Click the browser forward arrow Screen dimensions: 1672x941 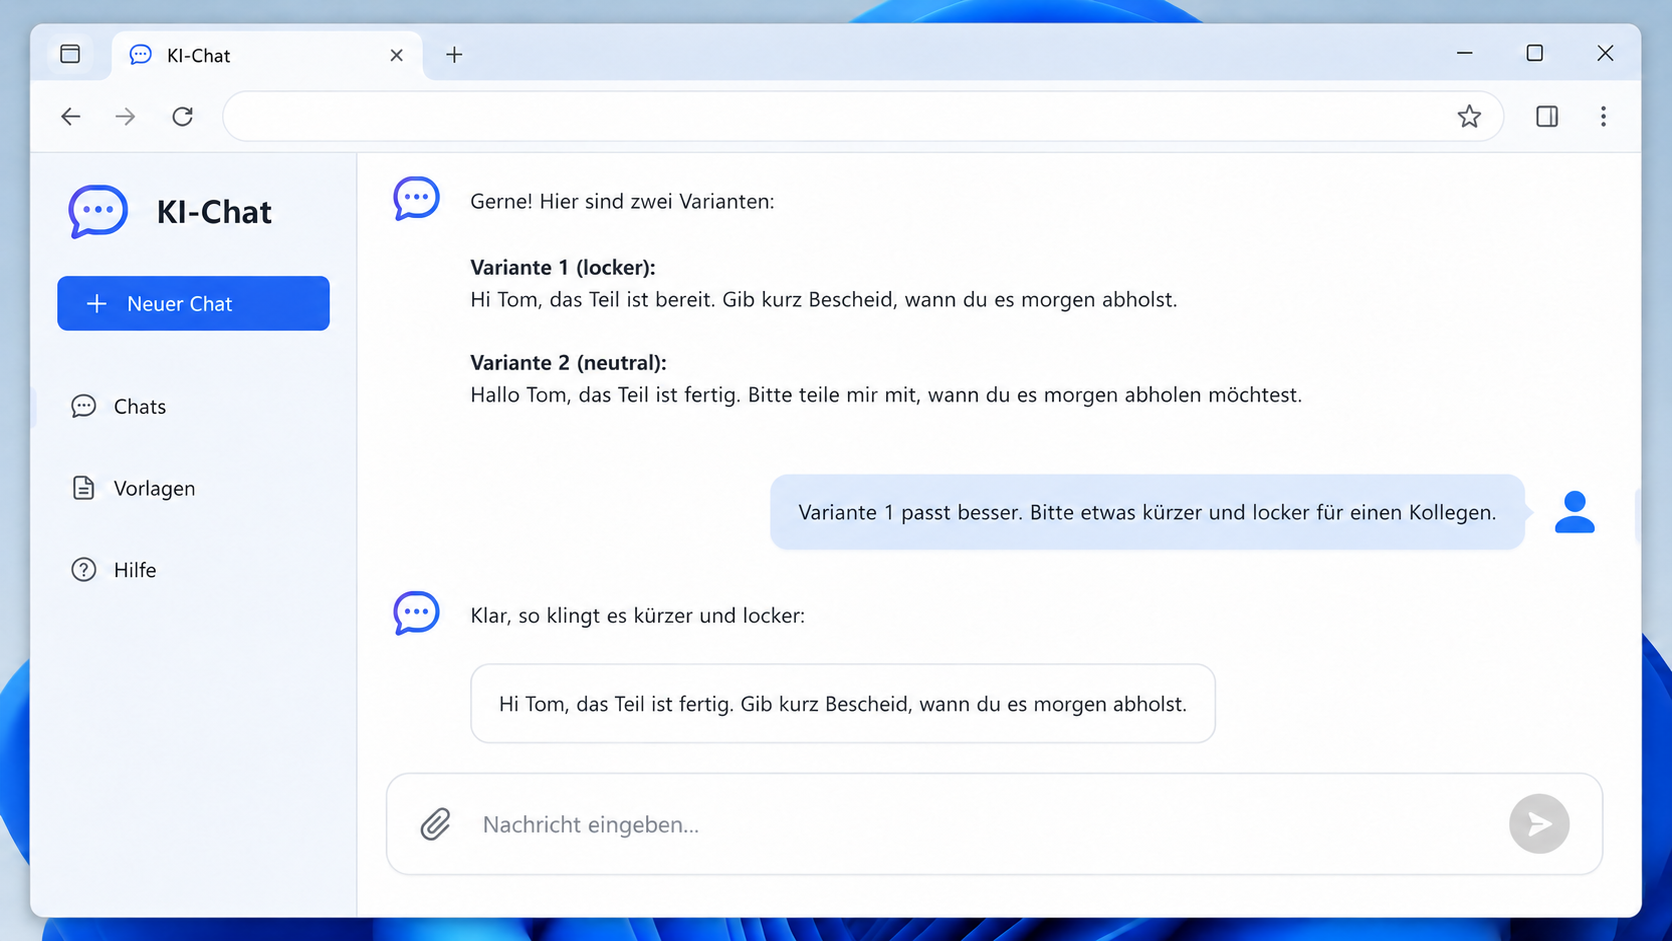(125, 116)
